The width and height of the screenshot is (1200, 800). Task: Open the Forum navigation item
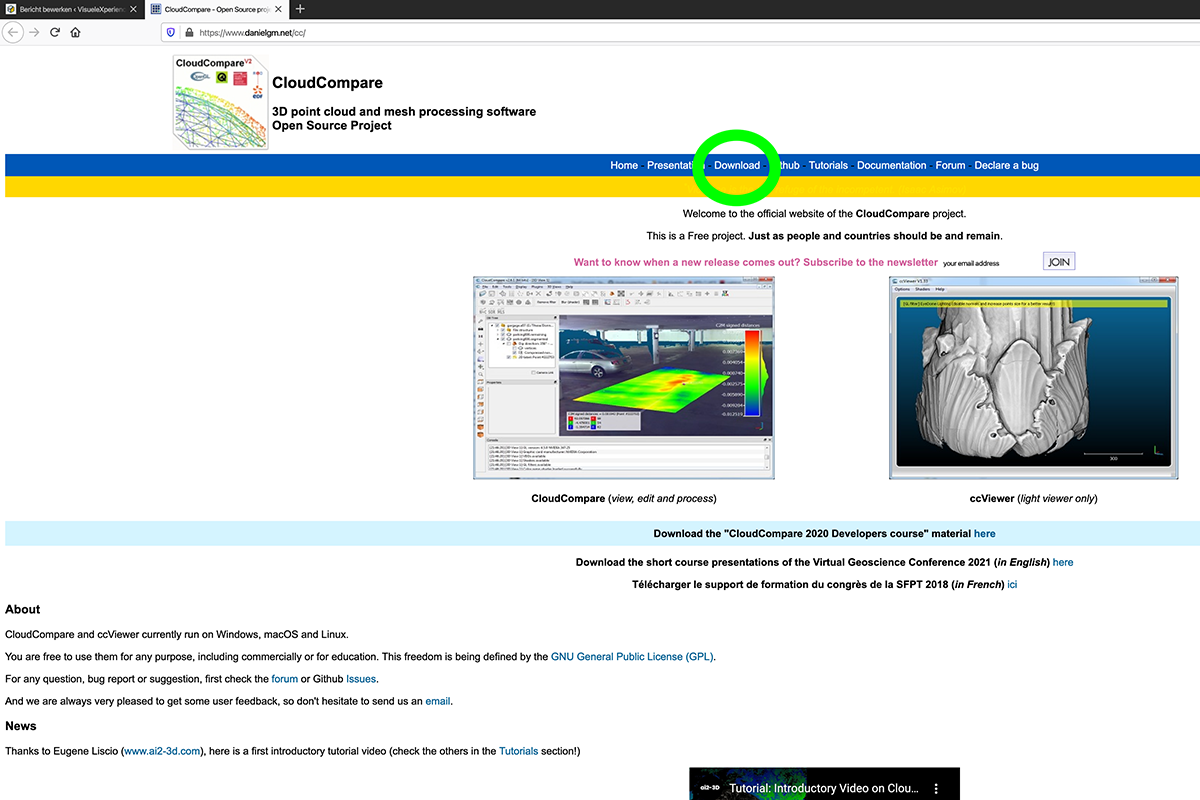951,165
